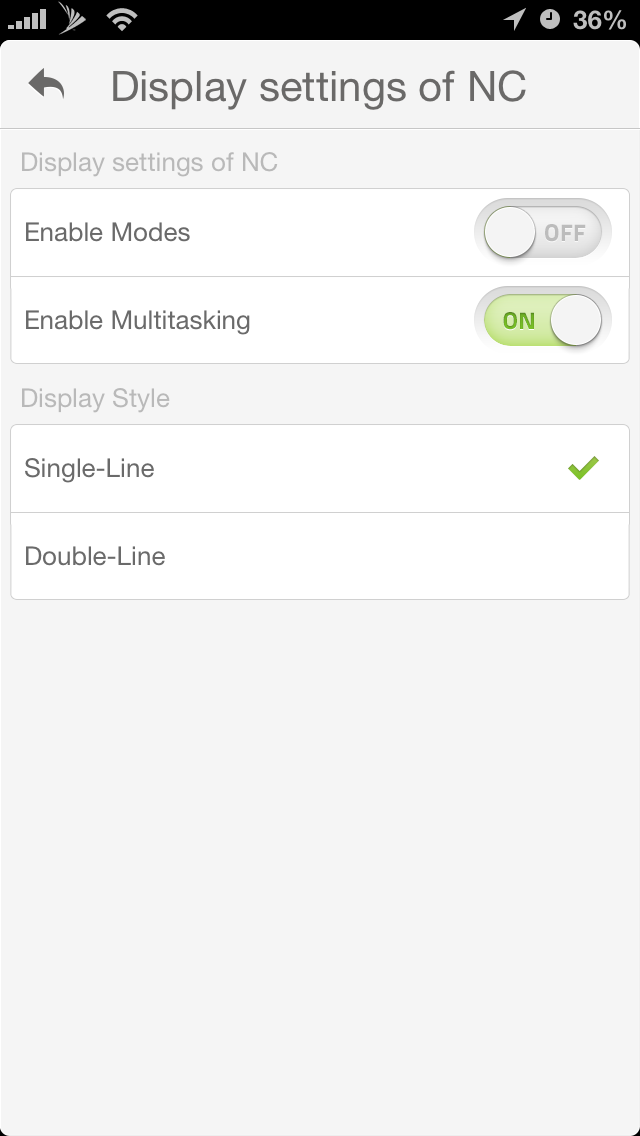The width and height of the screenshot is (640, 1136).
Task: Select the Single-Line display style
Action: click(x=90, y=468)
